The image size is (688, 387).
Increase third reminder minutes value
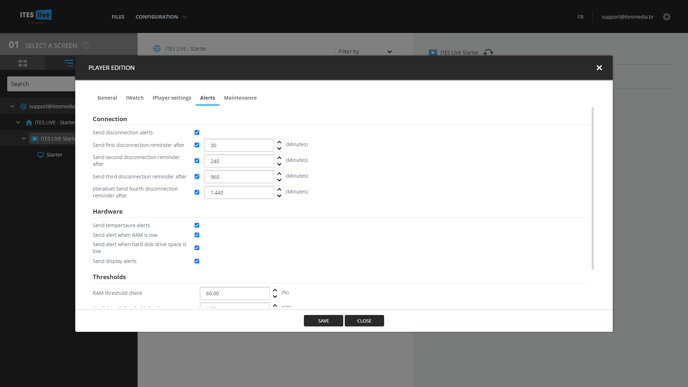pyautogui.click(x=279, y=174)
